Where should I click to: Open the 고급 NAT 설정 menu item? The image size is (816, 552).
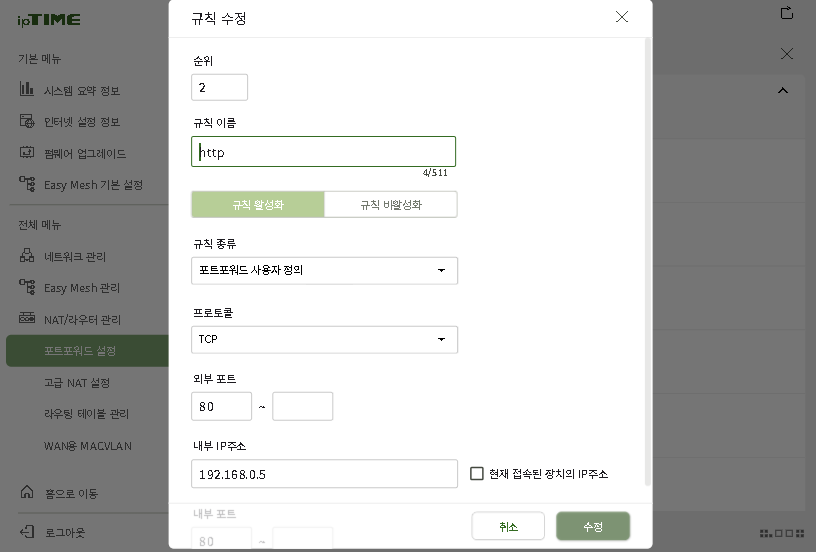pos(77,382)
